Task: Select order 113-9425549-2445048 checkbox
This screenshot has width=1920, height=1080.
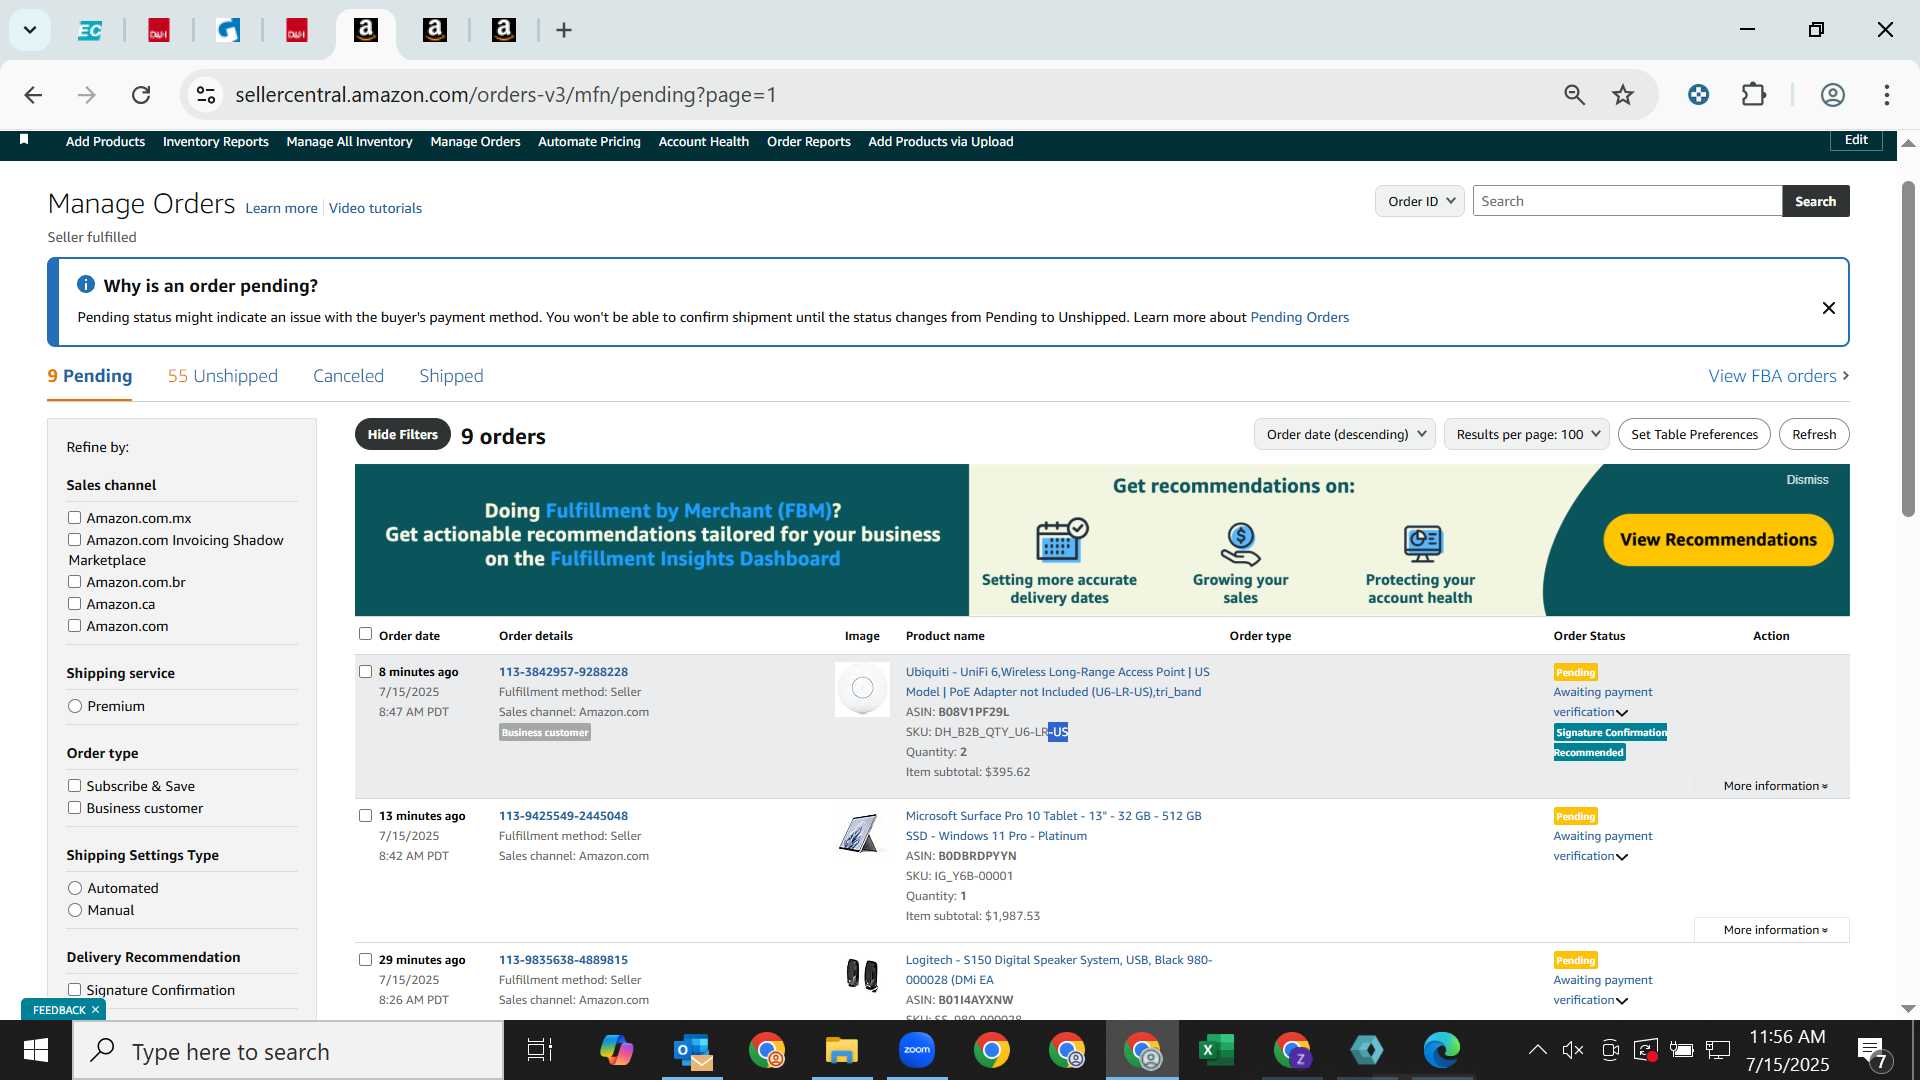Action: (365, 816)
